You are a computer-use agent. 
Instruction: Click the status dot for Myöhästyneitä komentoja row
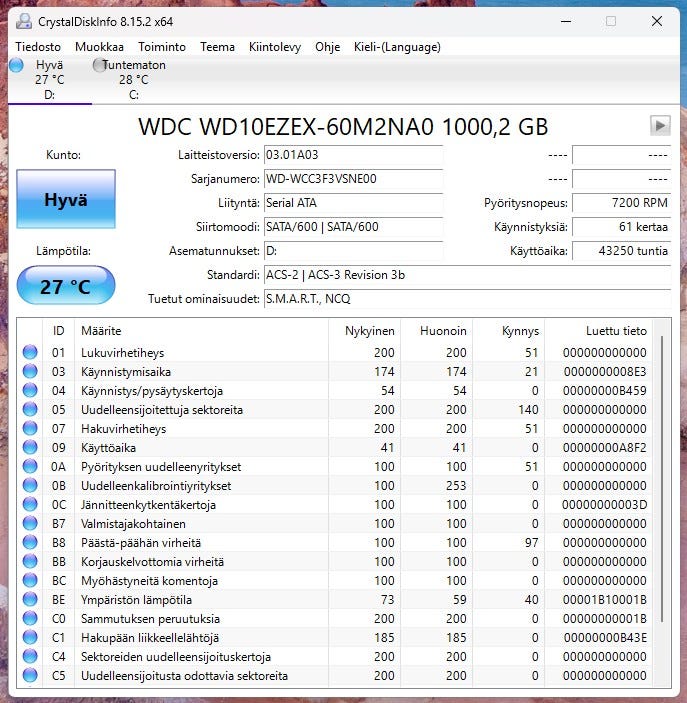[x=30, y=581]
